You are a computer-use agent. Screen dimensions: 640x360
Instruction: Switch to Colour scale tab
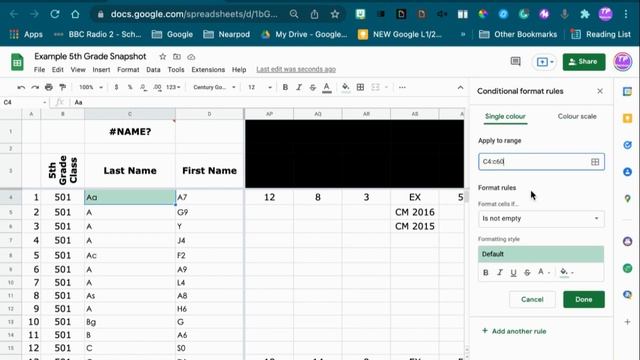point(577,116)
